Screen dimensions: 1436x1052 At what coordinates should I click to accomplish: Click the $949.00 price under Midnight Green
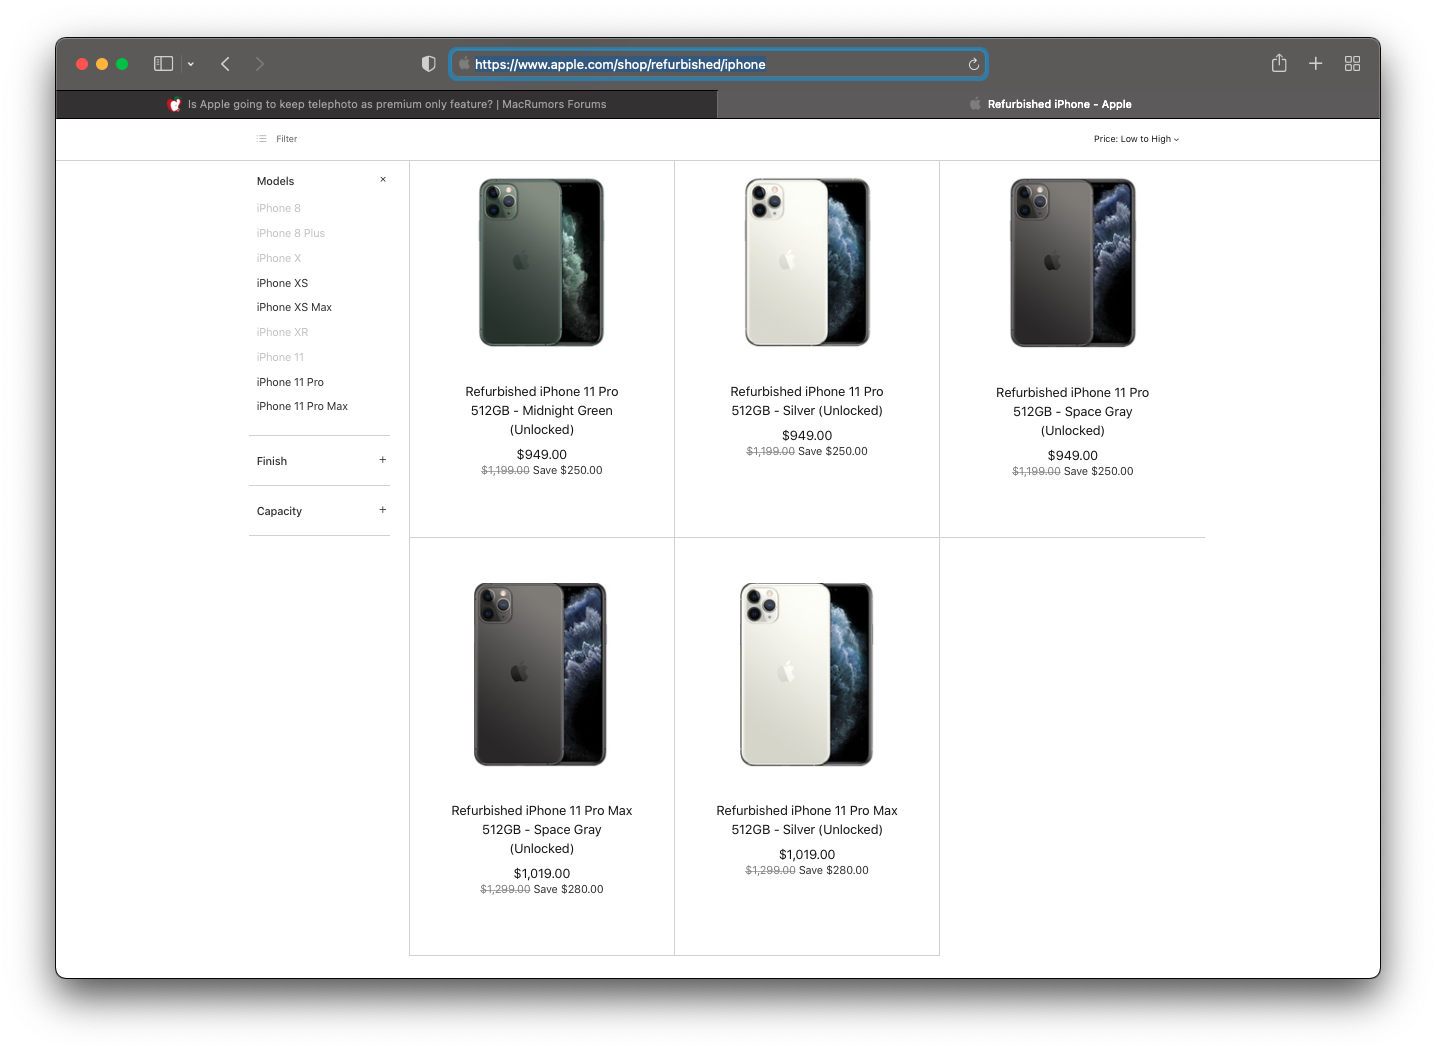(542, 454)
